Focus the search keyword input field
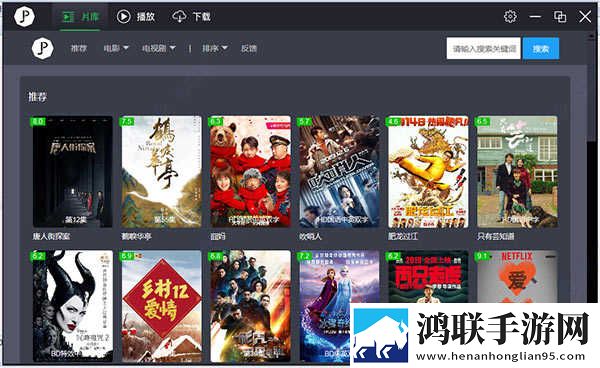The width and height of the screenshot is (600, 368). (x=483, y=49)
